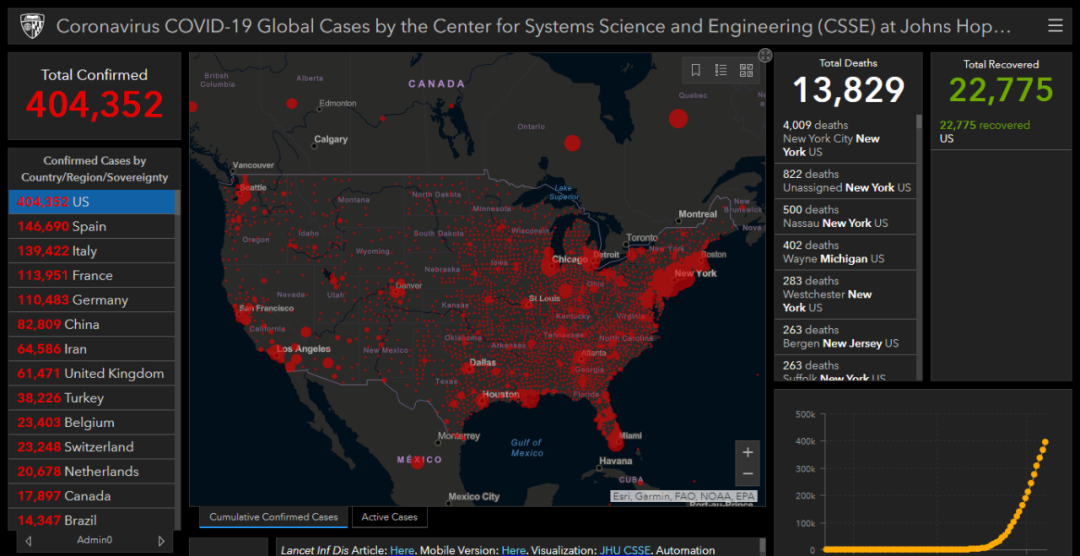Click the latest orange point on chart
Image resolution: width=1080 pixels, height=556 pixels.
1046,442
